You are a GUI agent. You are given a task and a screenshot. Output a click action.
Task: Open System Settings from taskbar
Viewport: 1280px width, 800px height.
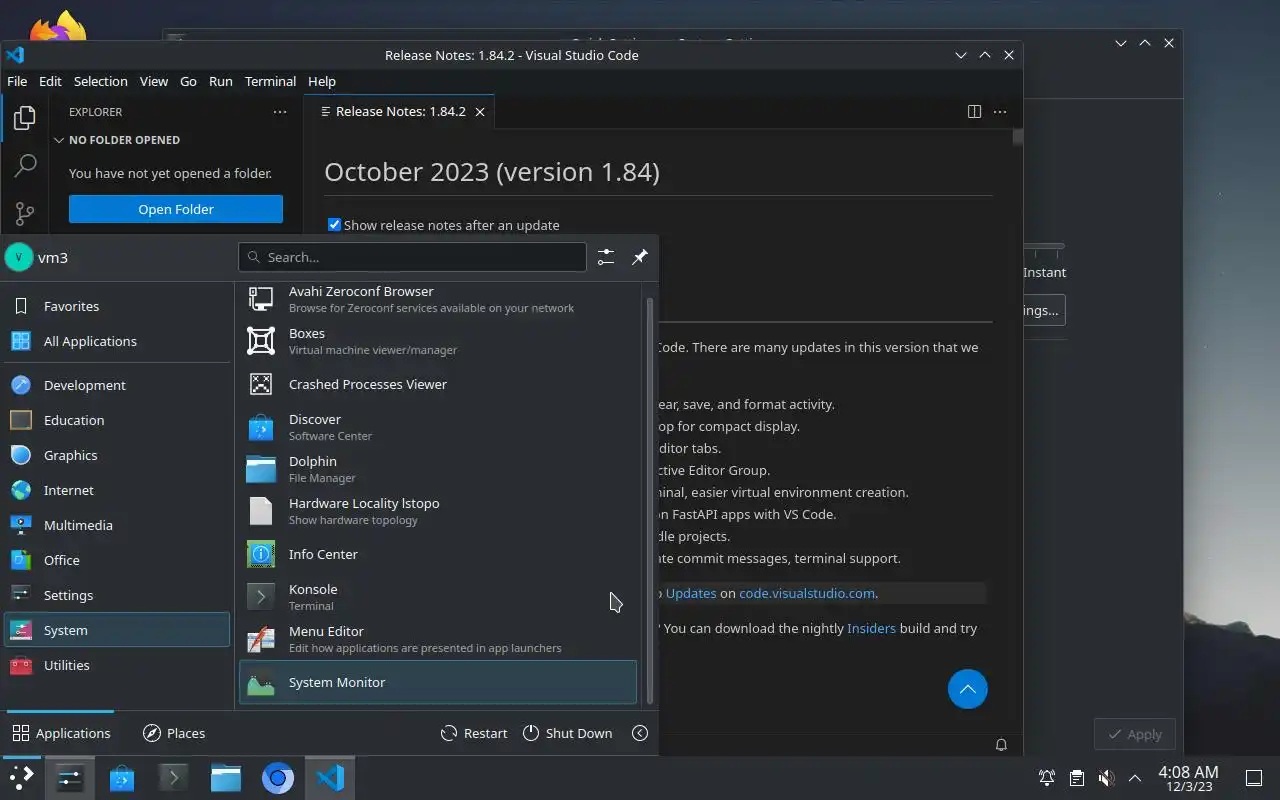click(x=70, y=778)
